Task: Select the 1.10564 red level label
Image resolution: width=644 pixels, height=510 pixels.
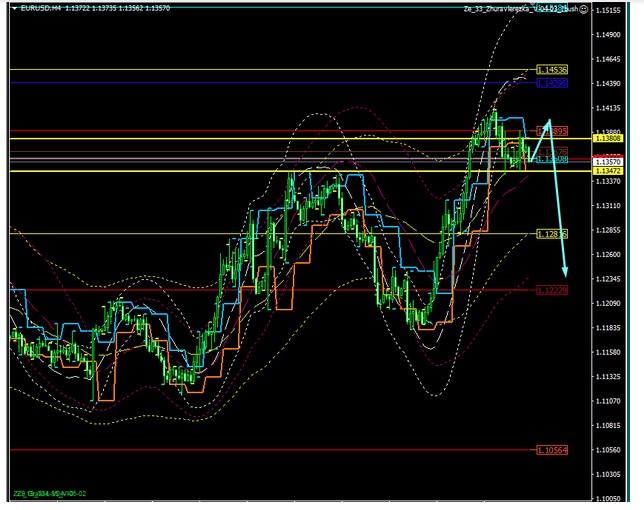Action: pos(552,450)
